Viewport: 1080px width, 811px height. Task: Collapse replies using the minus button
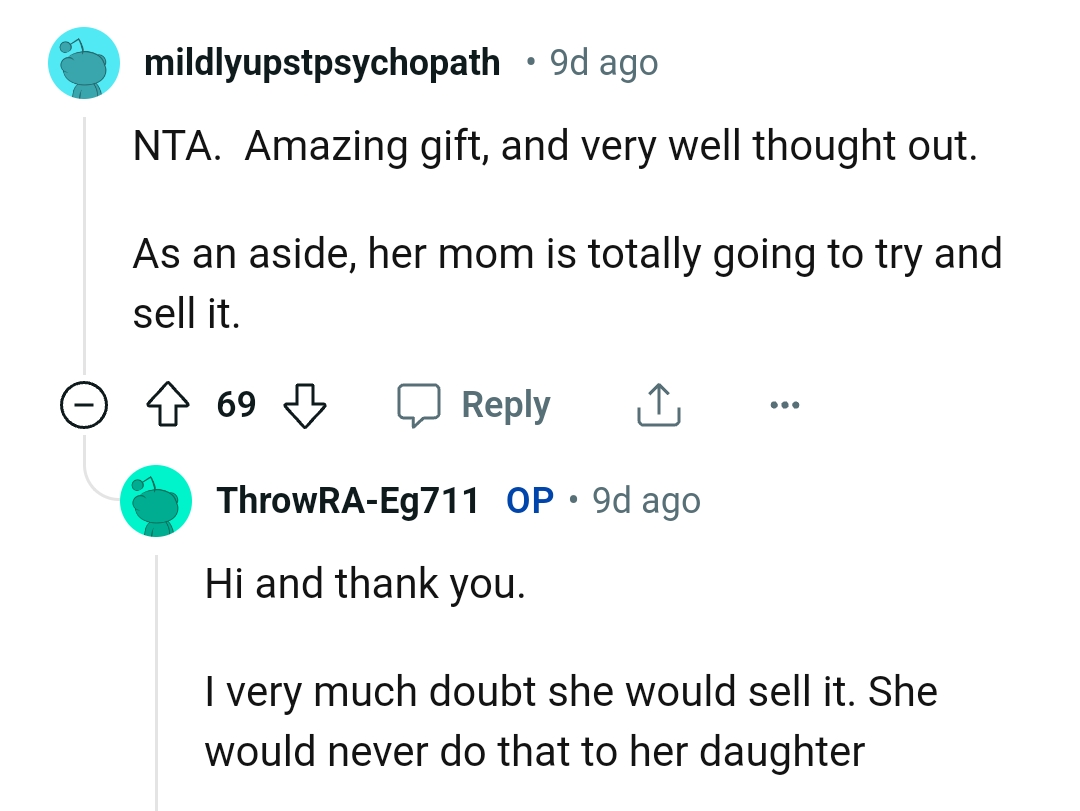(x=85, y=404)
